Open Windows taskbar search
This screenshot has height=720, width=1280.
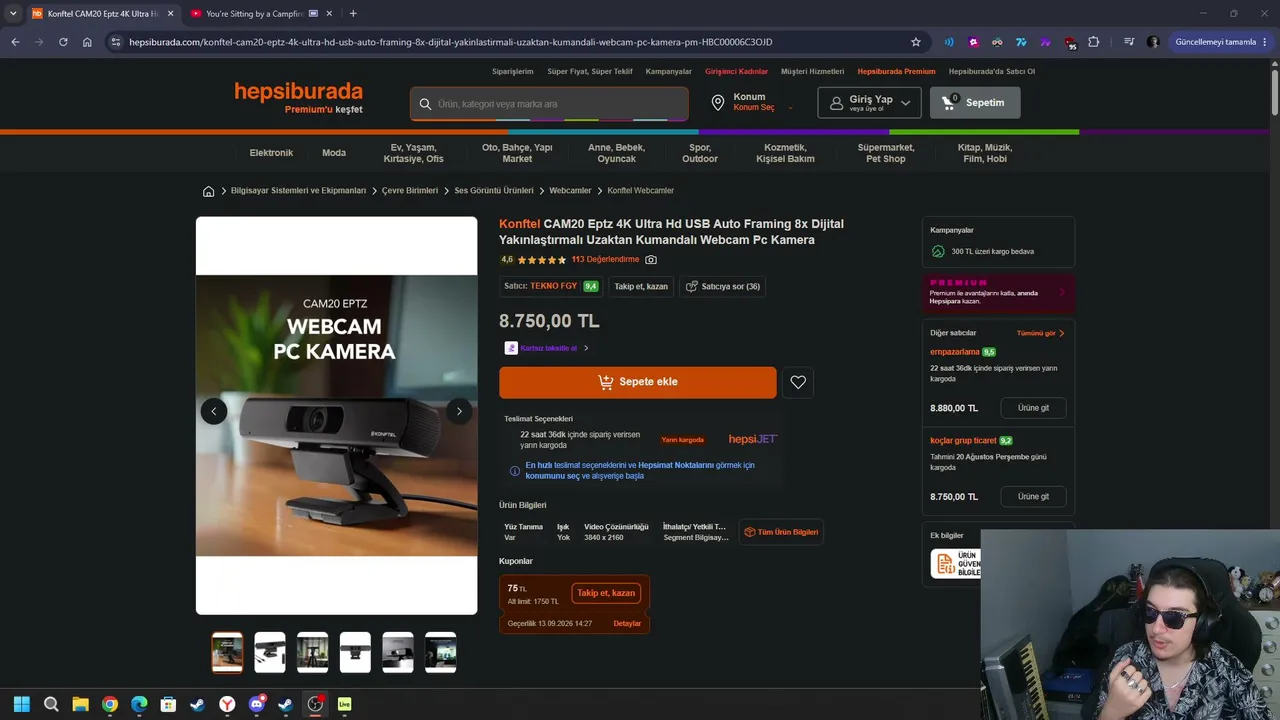point(51,704)
